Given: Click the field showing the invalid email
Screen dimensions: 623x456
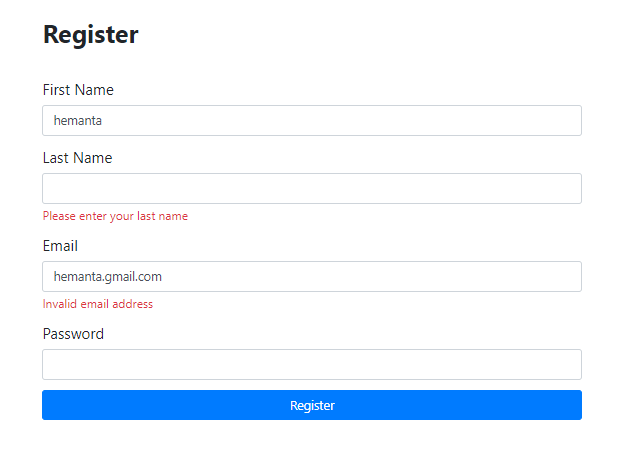Looking at the screenshot, I should click(x=311, y=277).
